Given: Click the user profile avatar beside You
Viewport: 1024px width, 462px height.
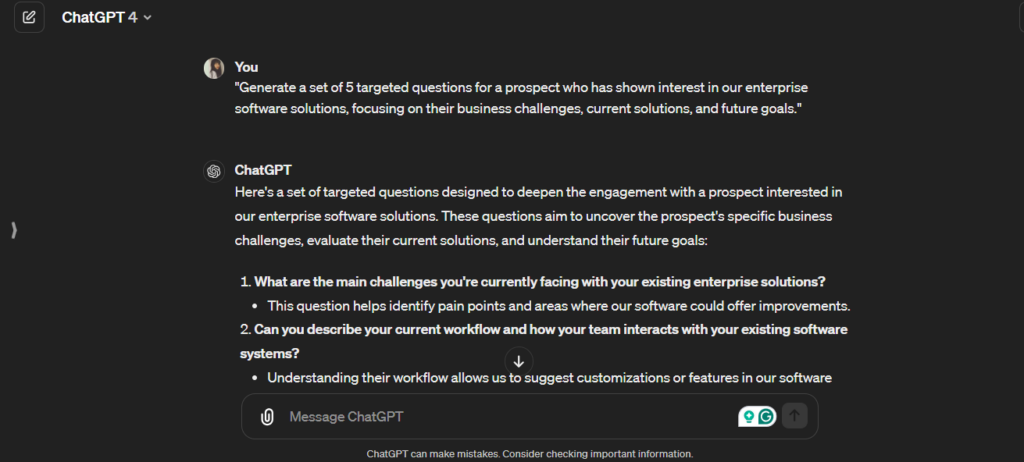Looking at the screenshot, I should (x=214, y=68).
